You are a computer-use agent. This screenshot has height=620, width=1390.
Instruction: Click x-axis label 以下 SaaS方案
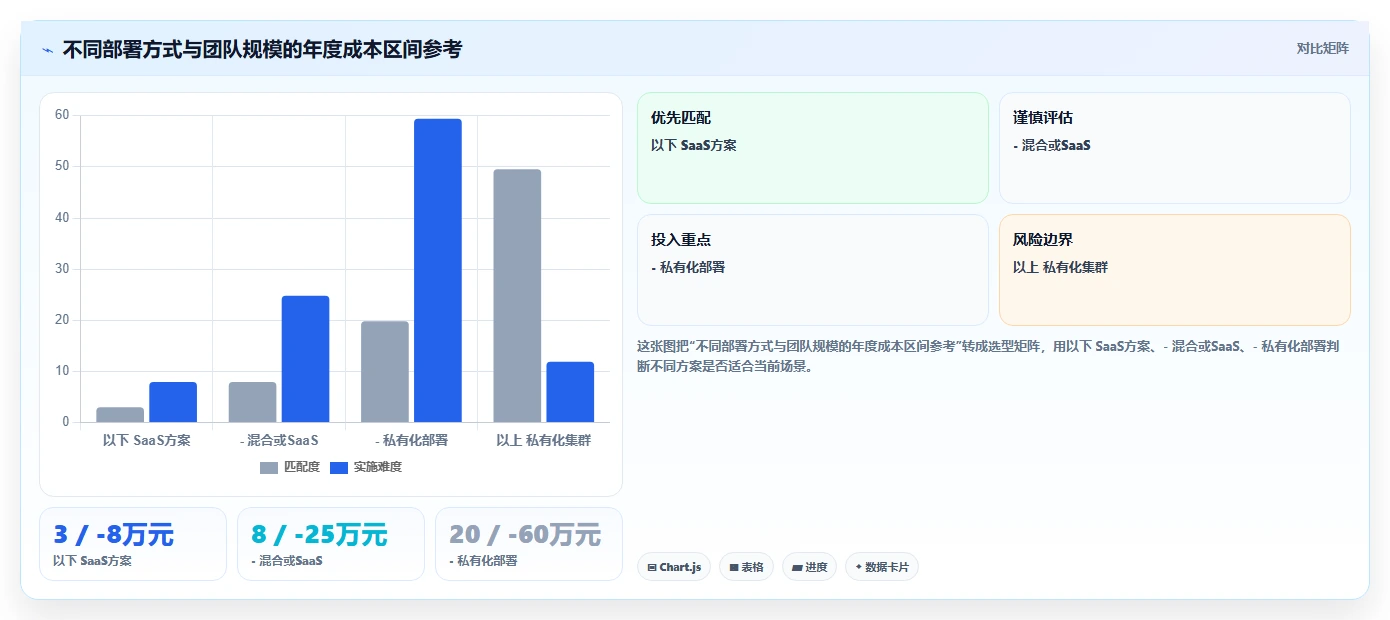(x=147, y=440)
